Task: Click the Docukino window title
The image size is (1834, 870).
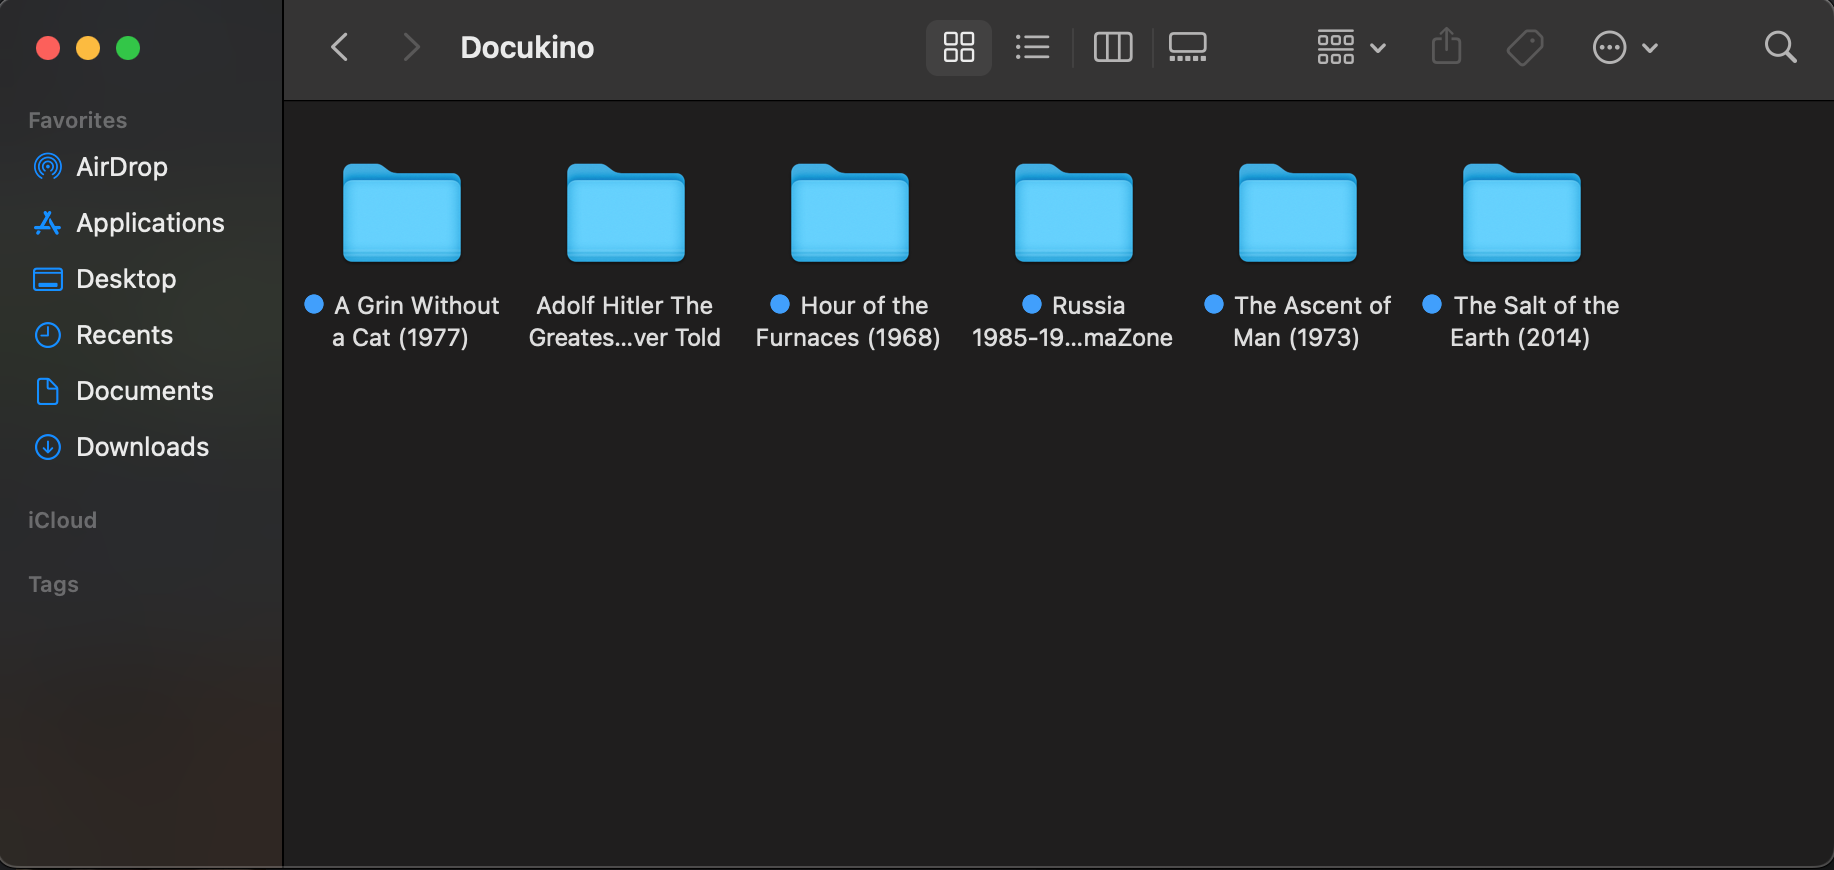Action: [x=527, y=47]
